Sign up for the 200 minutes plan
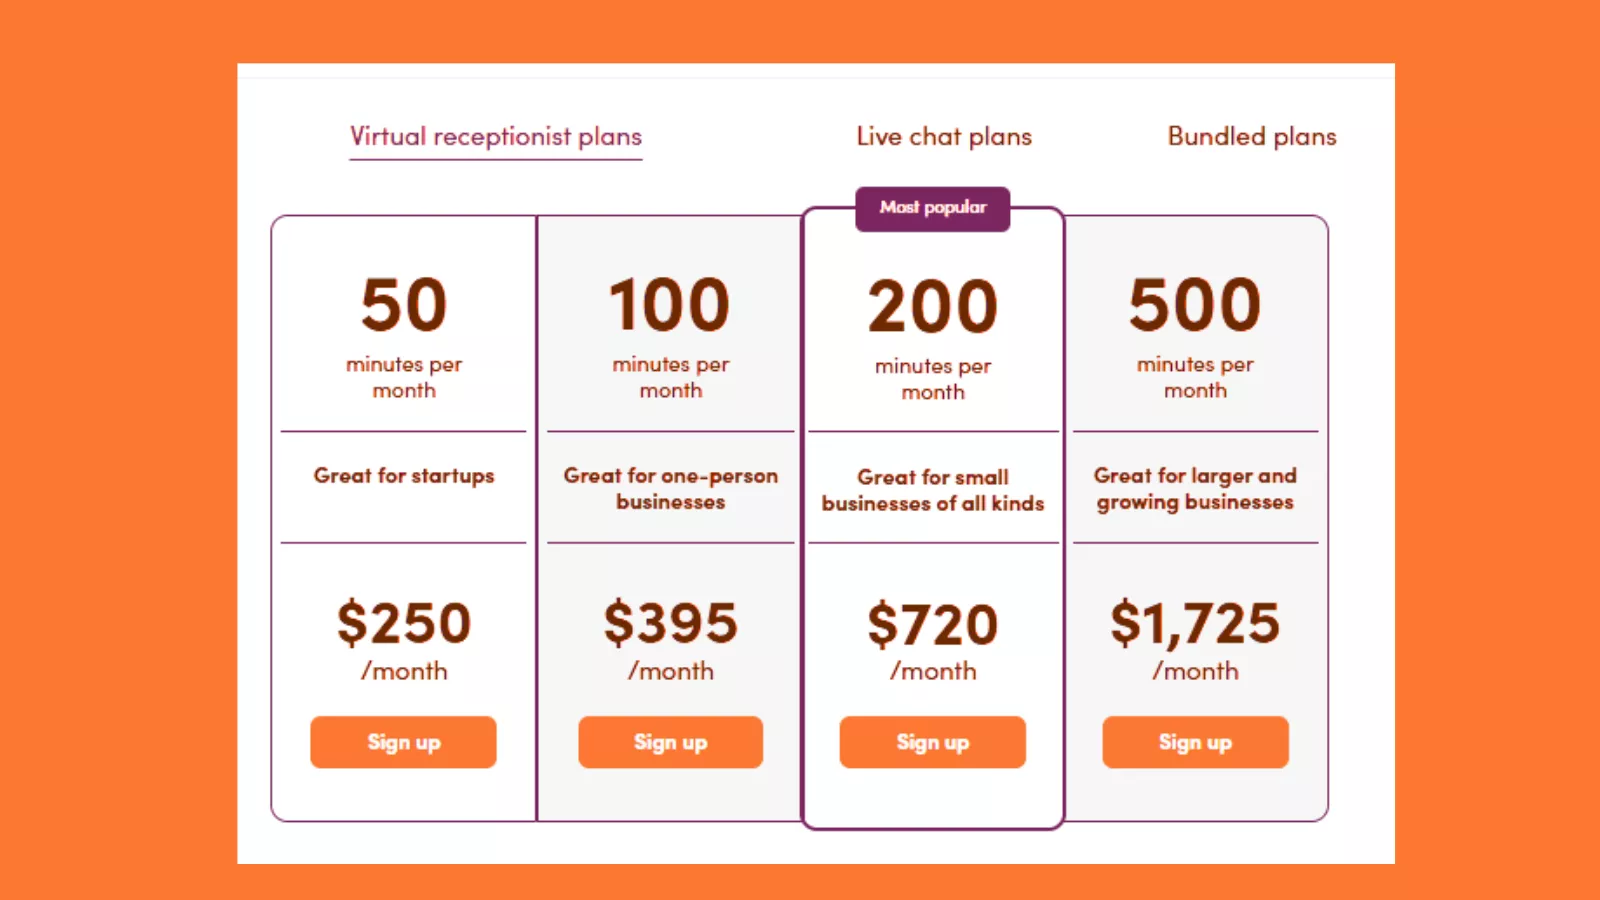The height and width of the screenshot is (900, 1600). click(932, 742)
